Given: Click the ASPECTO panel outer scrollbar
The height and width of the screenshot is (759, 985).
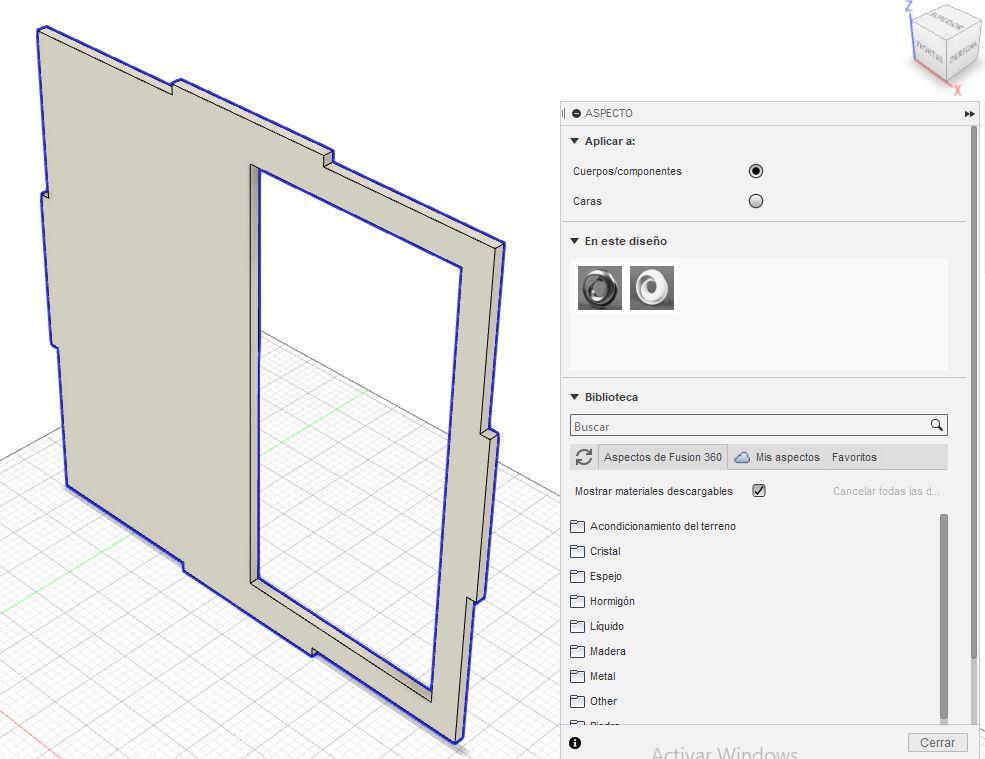Looking at the screenshot, I should [x=974, y=393].
